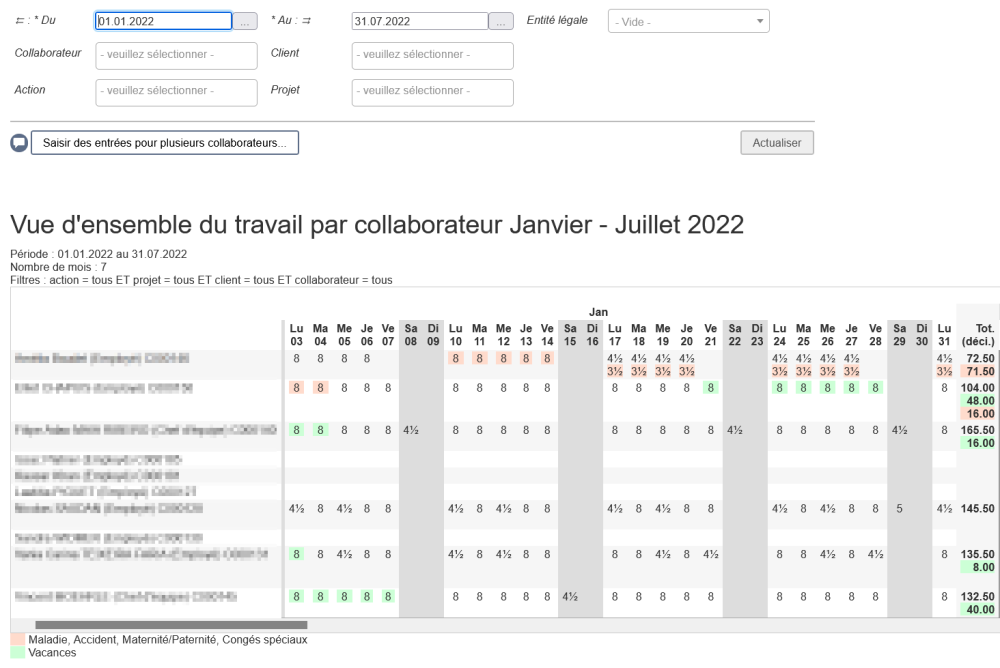This screenshot has height=668, width=1000.
Task: Click the previous period arrows beside Du
Action: coord(21,21)
